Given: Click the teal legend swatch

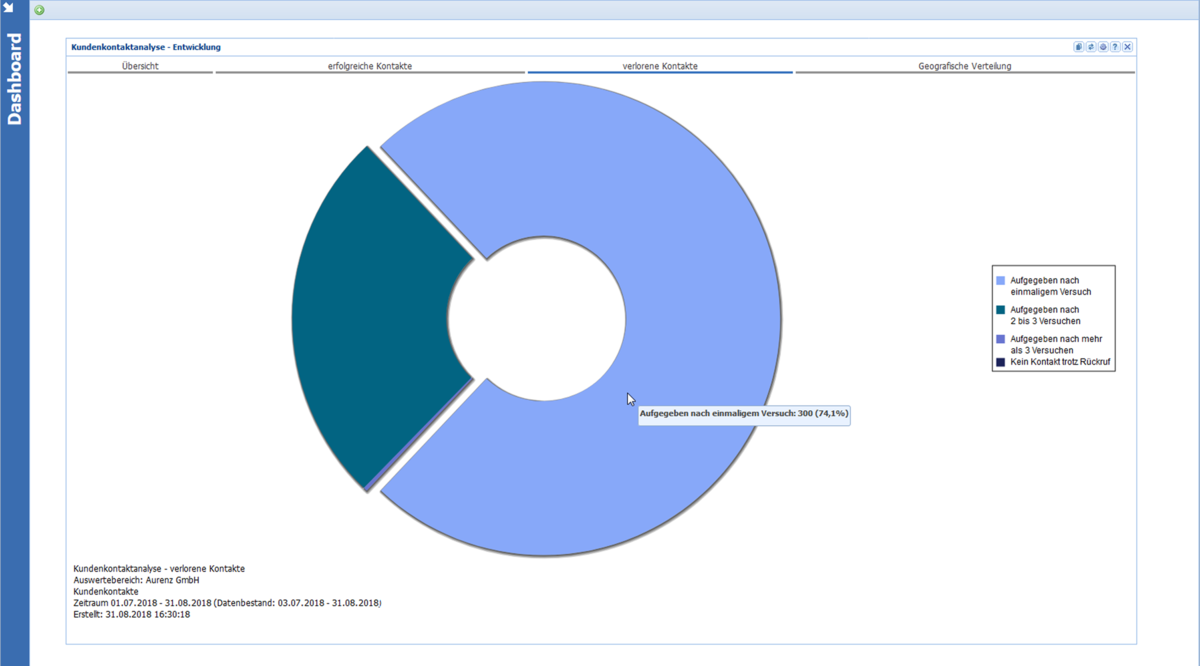Looking at the screenshot, I should (1000, 310).
